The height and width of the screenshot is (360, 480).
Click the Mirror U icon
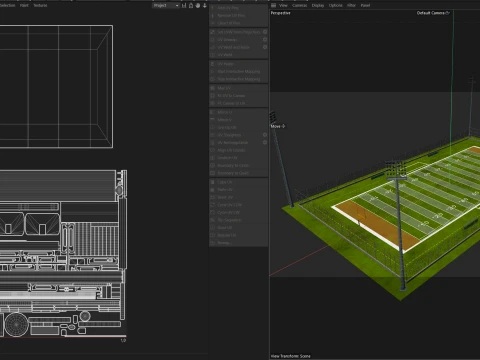pos(213,112)
